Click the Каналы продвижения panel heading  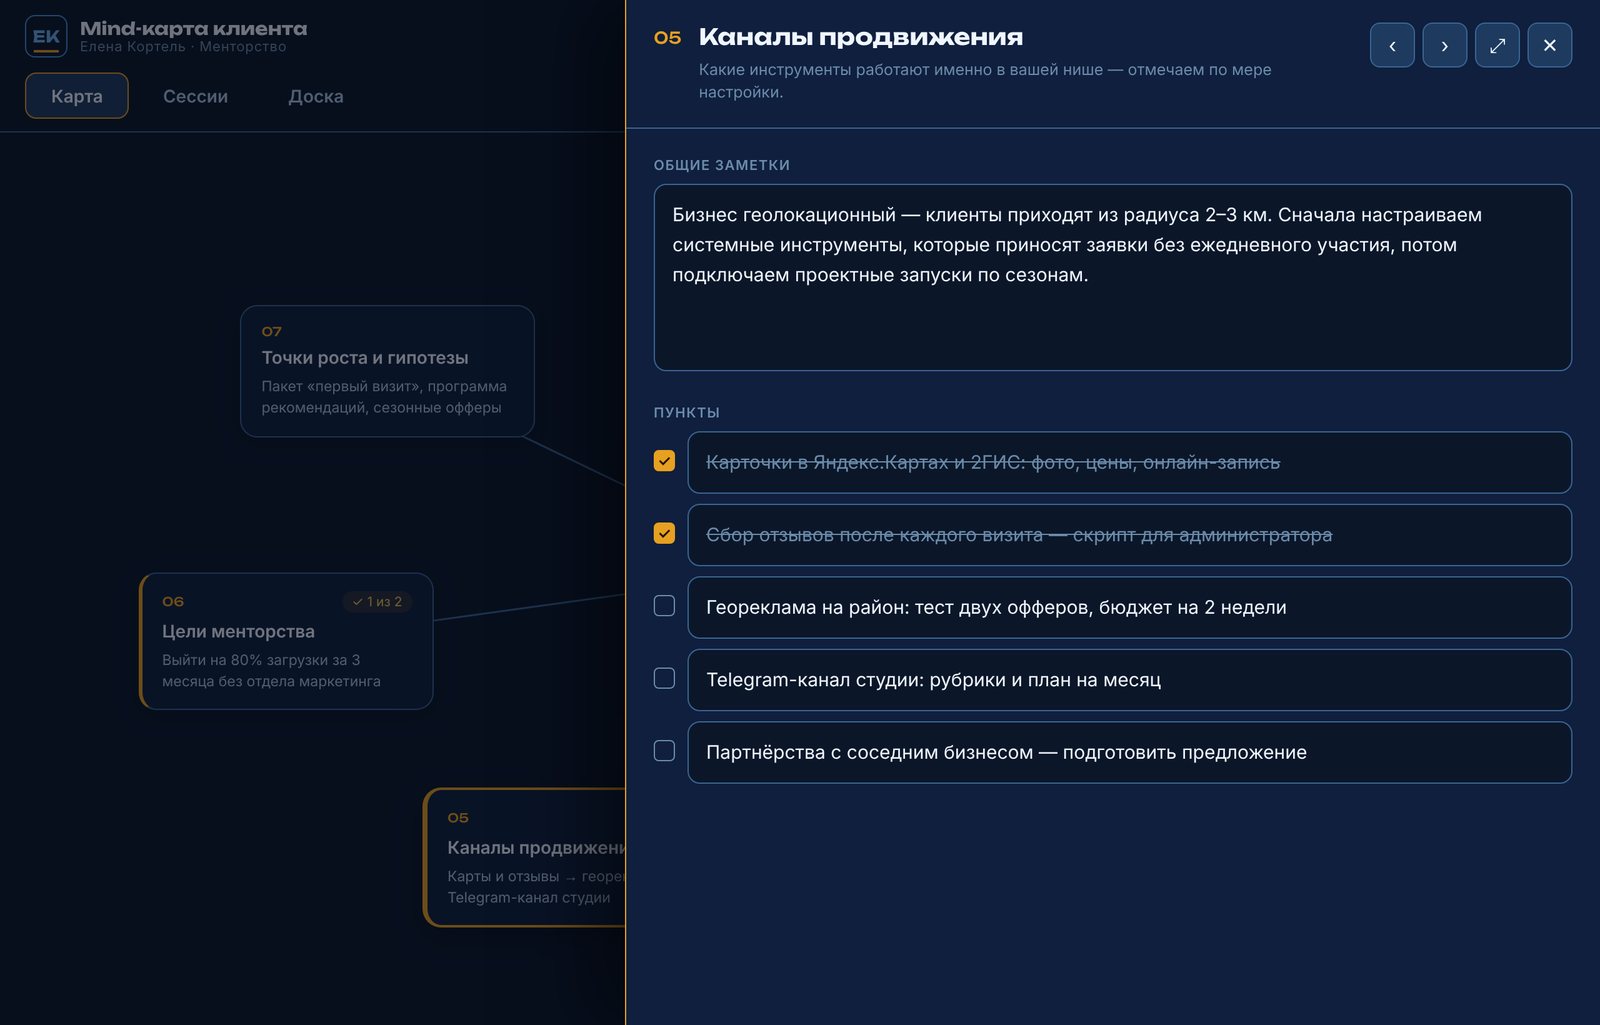(860, 37)
